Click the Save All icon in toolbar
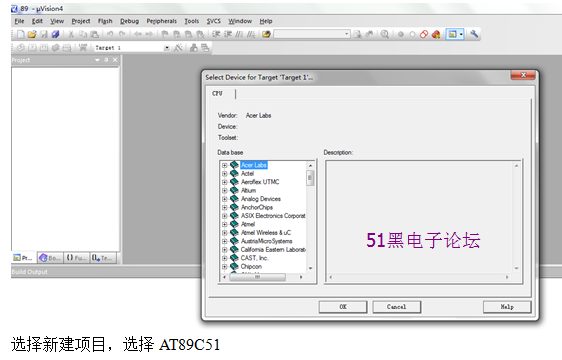The width and height of the screenshot is (562, 360). click(x=55, y=34)
